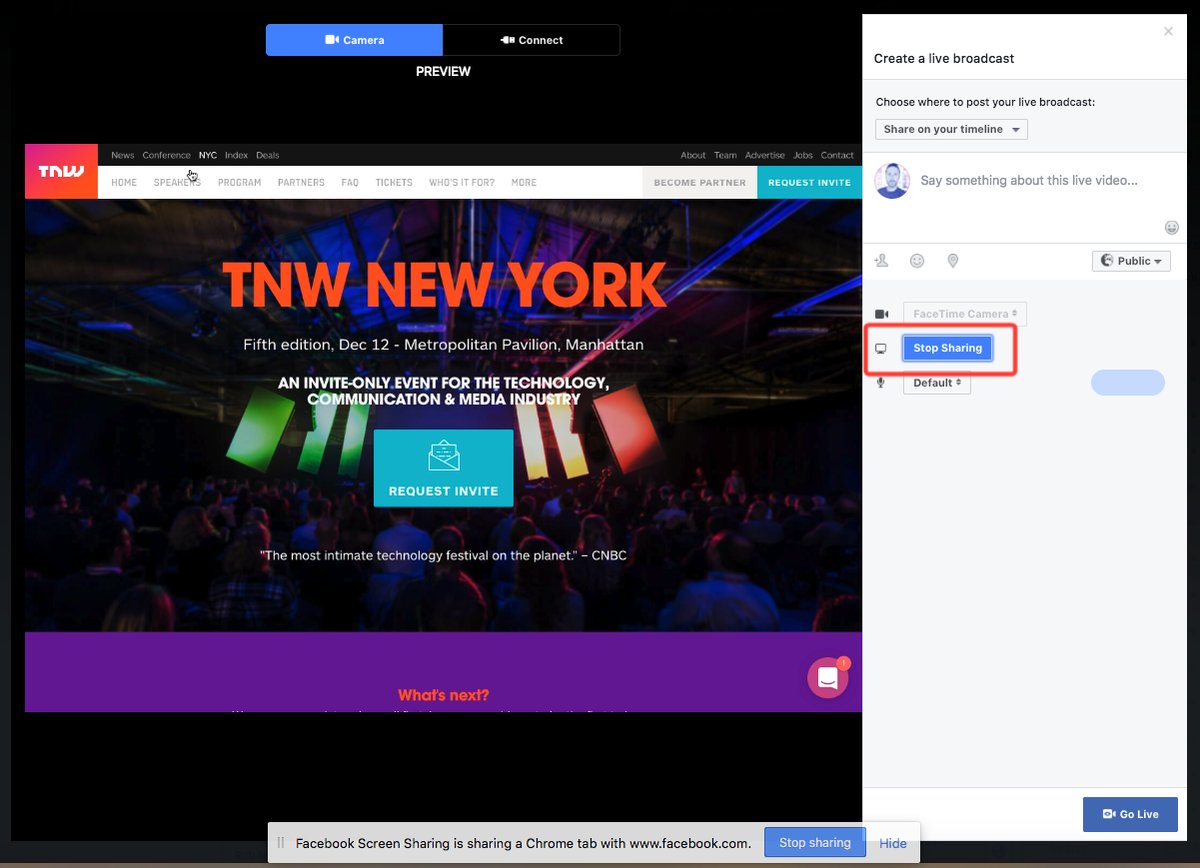The height and width of the screenshot is (868, 1200).
Task: Open the feeling/activity emoji icon
Action: (917, 260)
